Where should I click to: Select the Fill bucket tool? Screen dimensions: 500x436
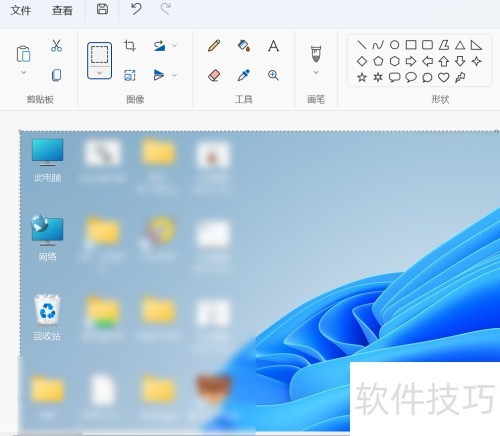[244, 46]
